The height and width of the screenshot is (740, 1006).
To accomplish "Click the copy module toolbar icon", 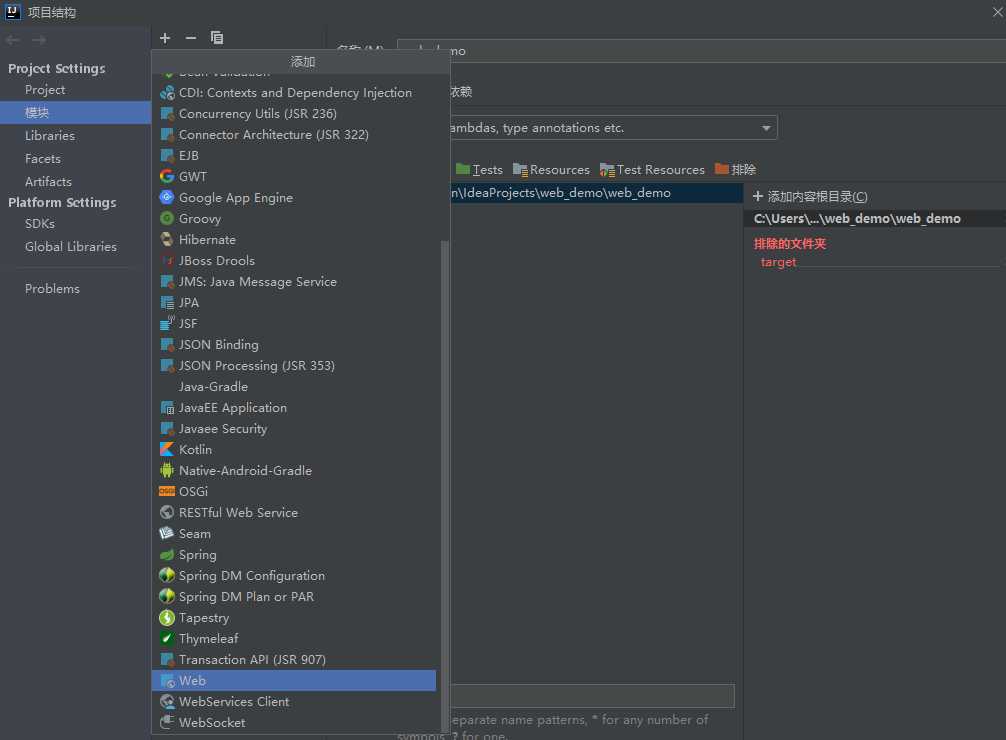I will coord(217,38).
